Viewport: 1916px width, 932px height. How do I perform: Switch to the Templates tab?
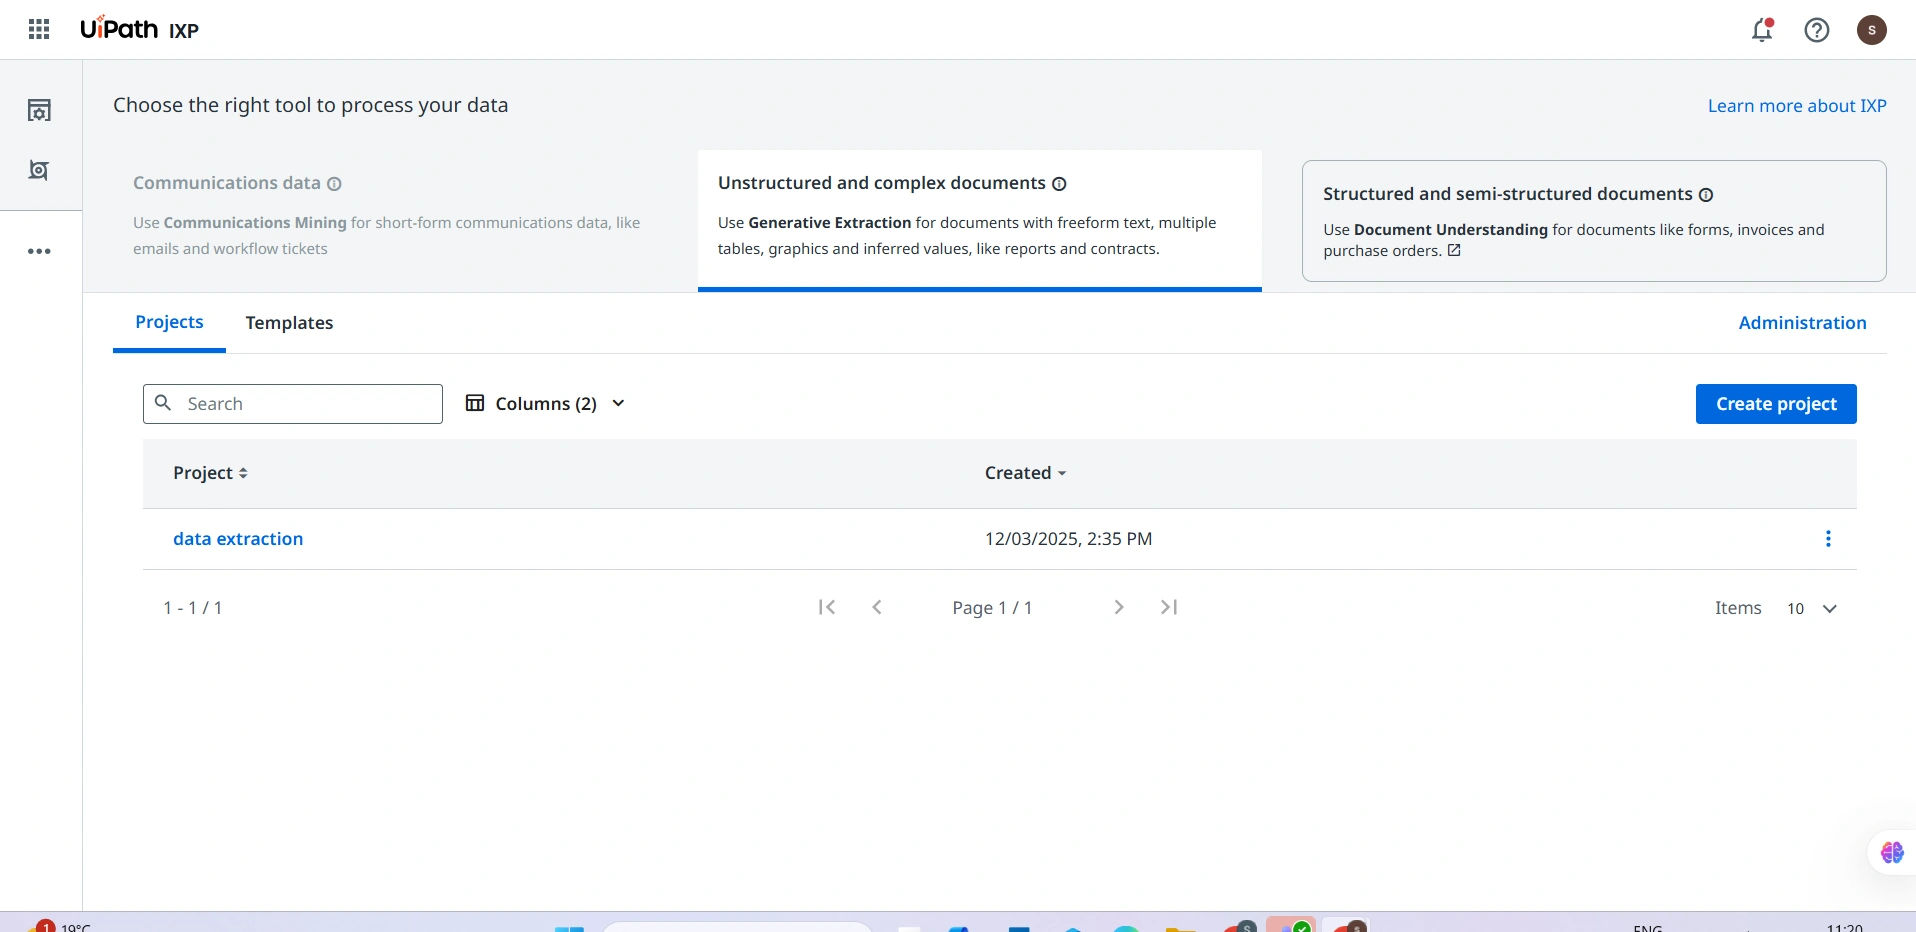(289, 323)
